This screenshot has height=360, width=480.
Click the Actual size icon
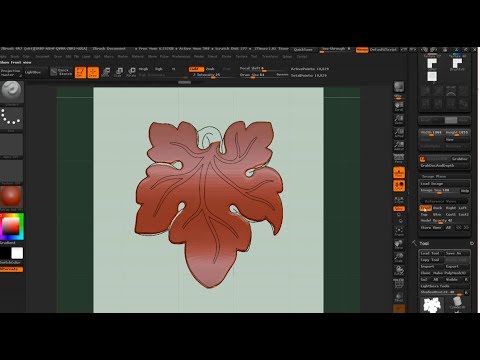click(x=399, y=133)
